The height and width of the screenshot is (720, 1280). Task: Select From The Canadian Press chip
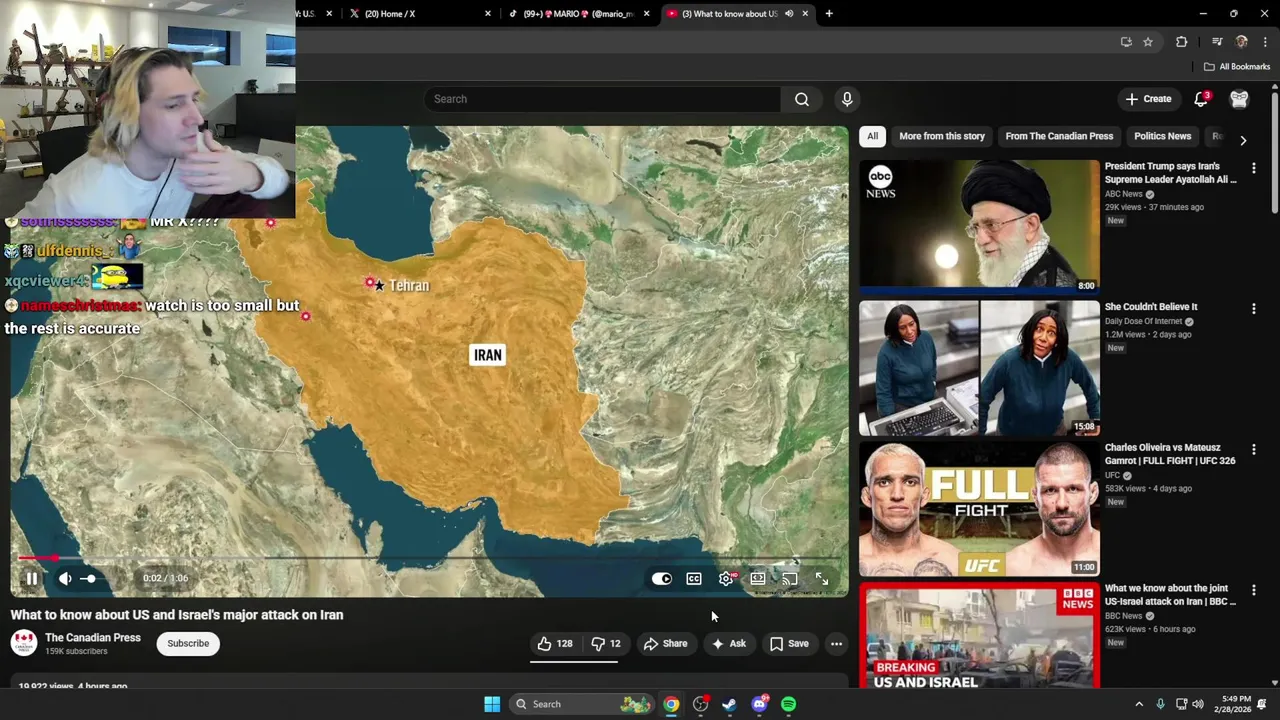pos(1059,136)
